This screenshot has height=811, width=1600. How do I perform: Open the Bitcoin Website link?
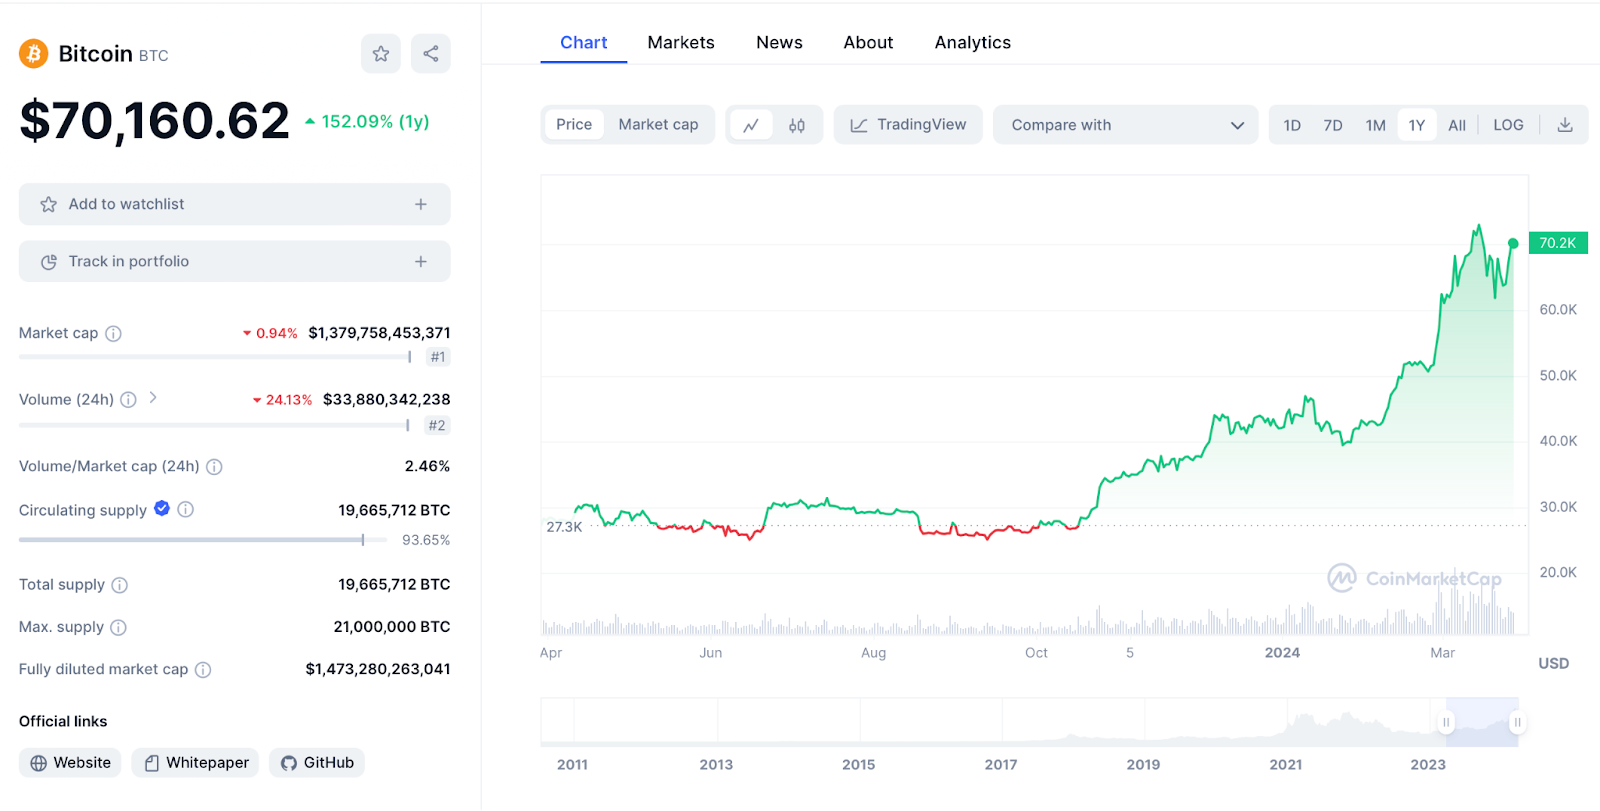pos(70,763)
